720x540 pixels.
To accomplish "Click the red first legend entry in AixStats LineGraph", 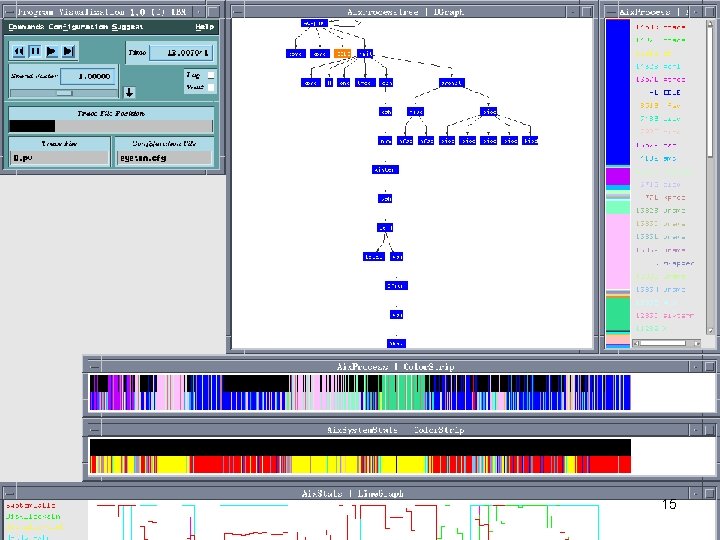I will 30,506.
